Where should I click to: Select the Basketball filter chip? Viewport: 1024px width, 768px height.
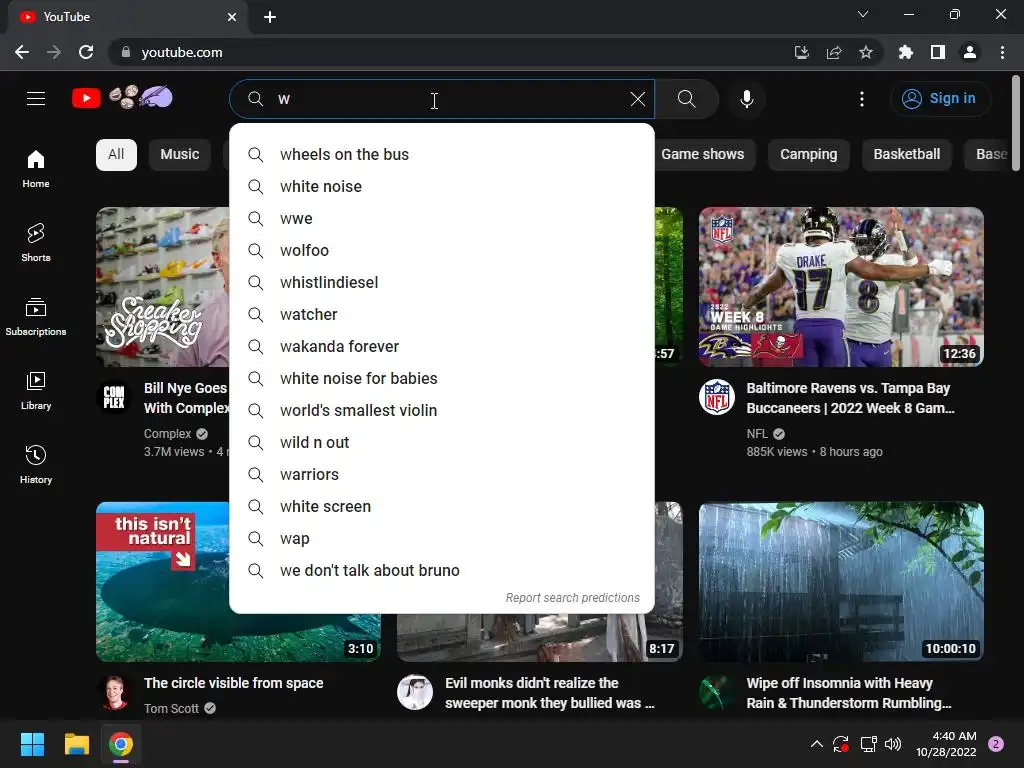coord(906,155)
